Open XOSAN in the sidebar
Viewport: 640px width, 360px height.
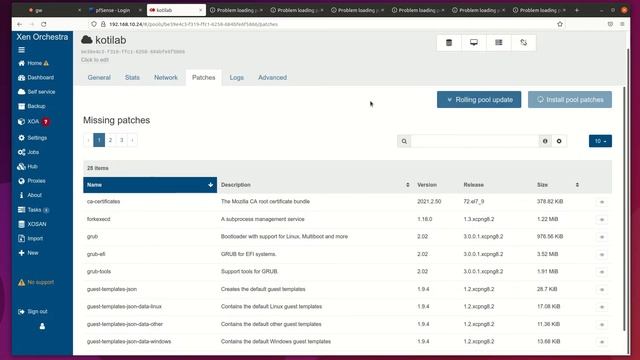32,224
